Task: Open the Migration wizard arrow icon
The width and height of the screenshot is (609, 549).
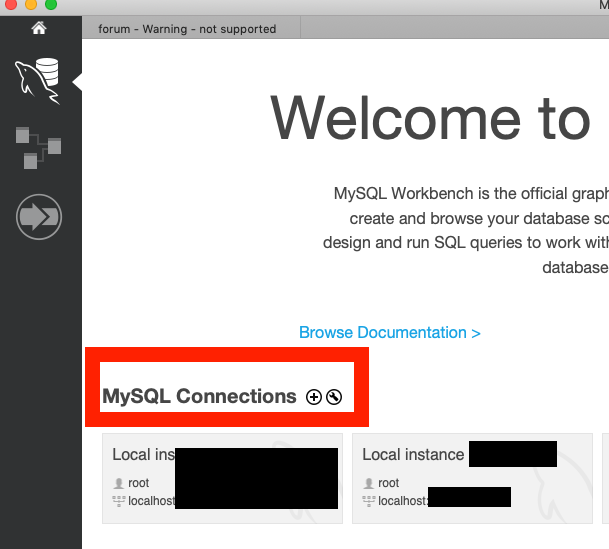Action: 39,217
